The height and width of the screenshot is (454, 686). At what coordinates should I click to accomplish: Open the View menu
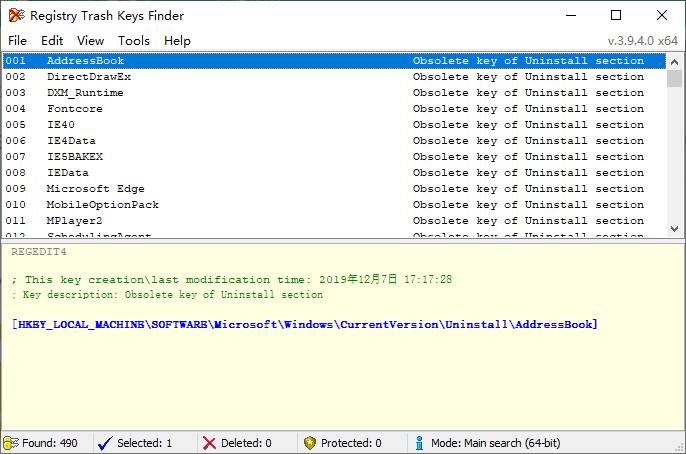[x=91, y=41]
